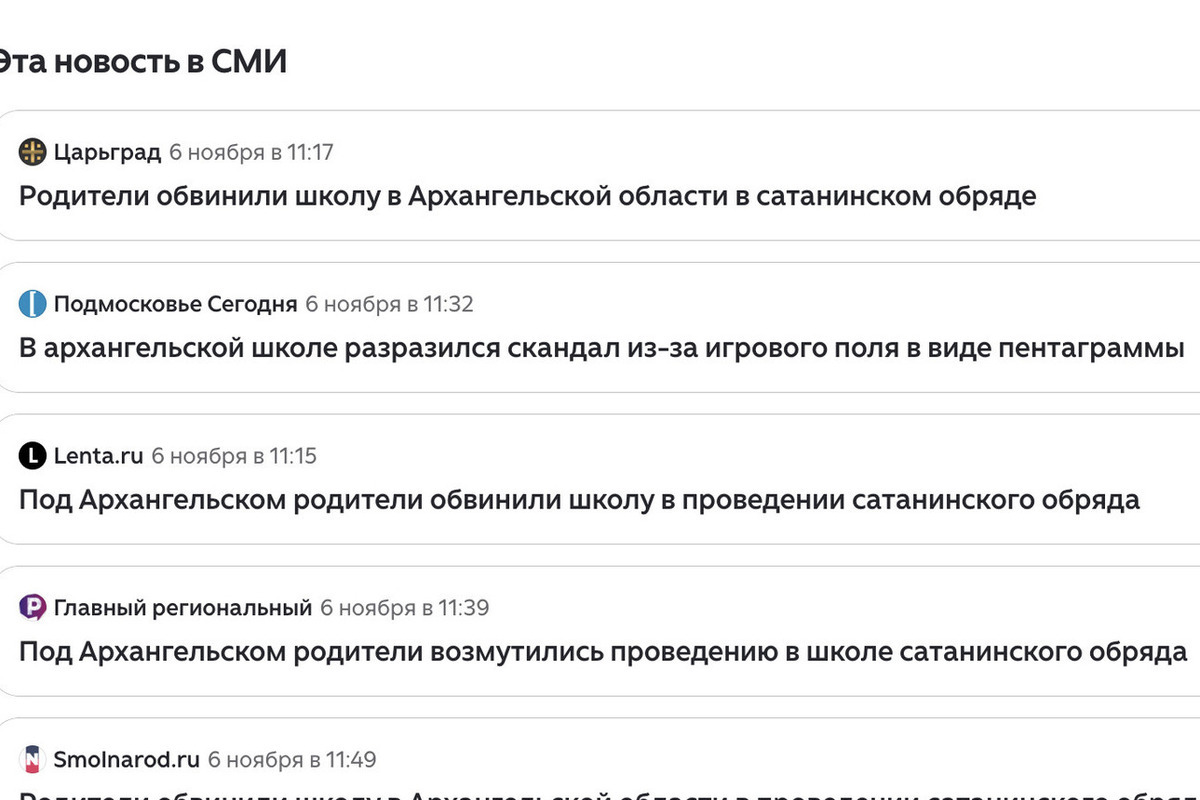Open the Царьград source name link
1200x800 pixels.
107,152
